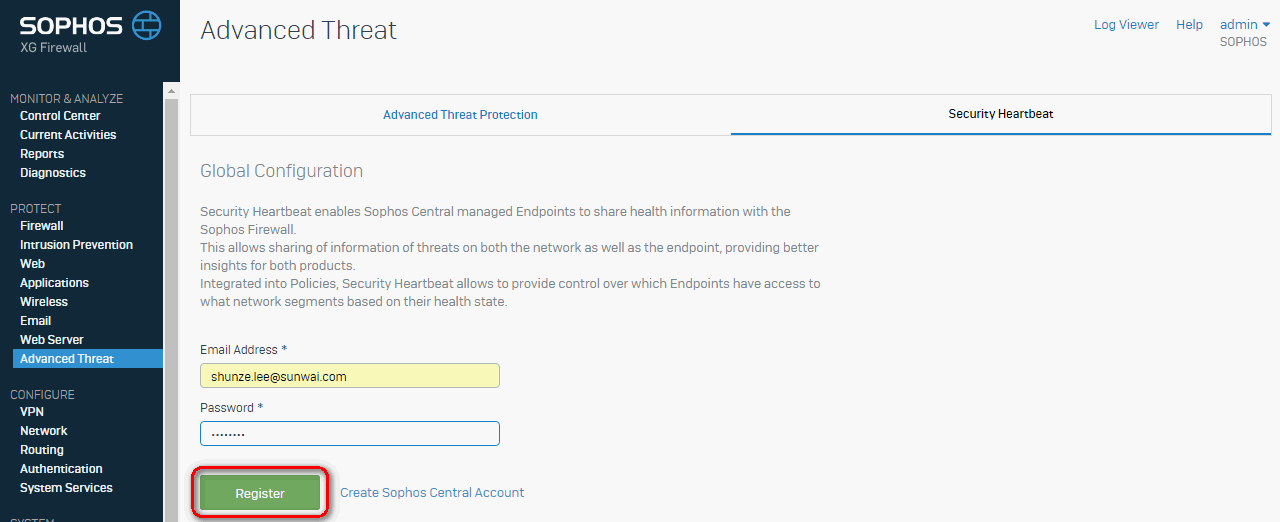Open the Log Viewer link
Screen dimensions: 1280x522
(1126, 24)
